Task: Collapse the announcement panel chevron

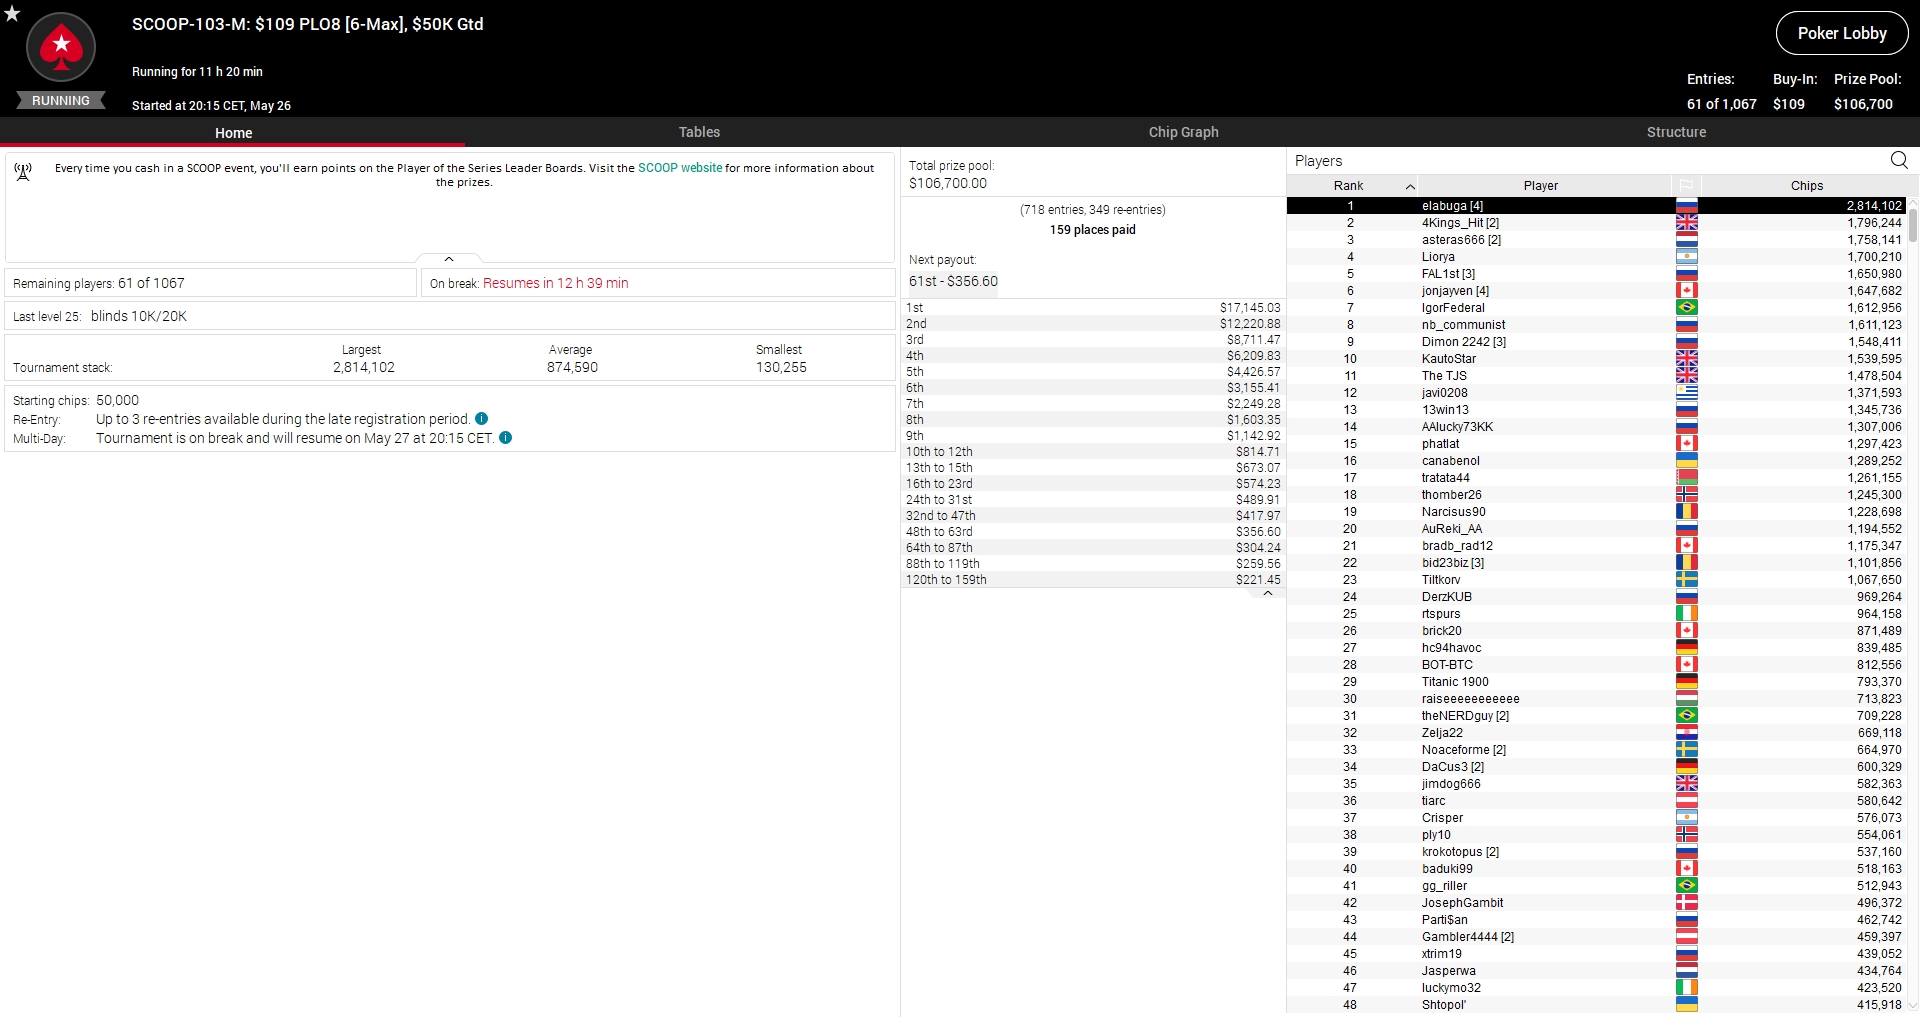Action: click(449, 259)
